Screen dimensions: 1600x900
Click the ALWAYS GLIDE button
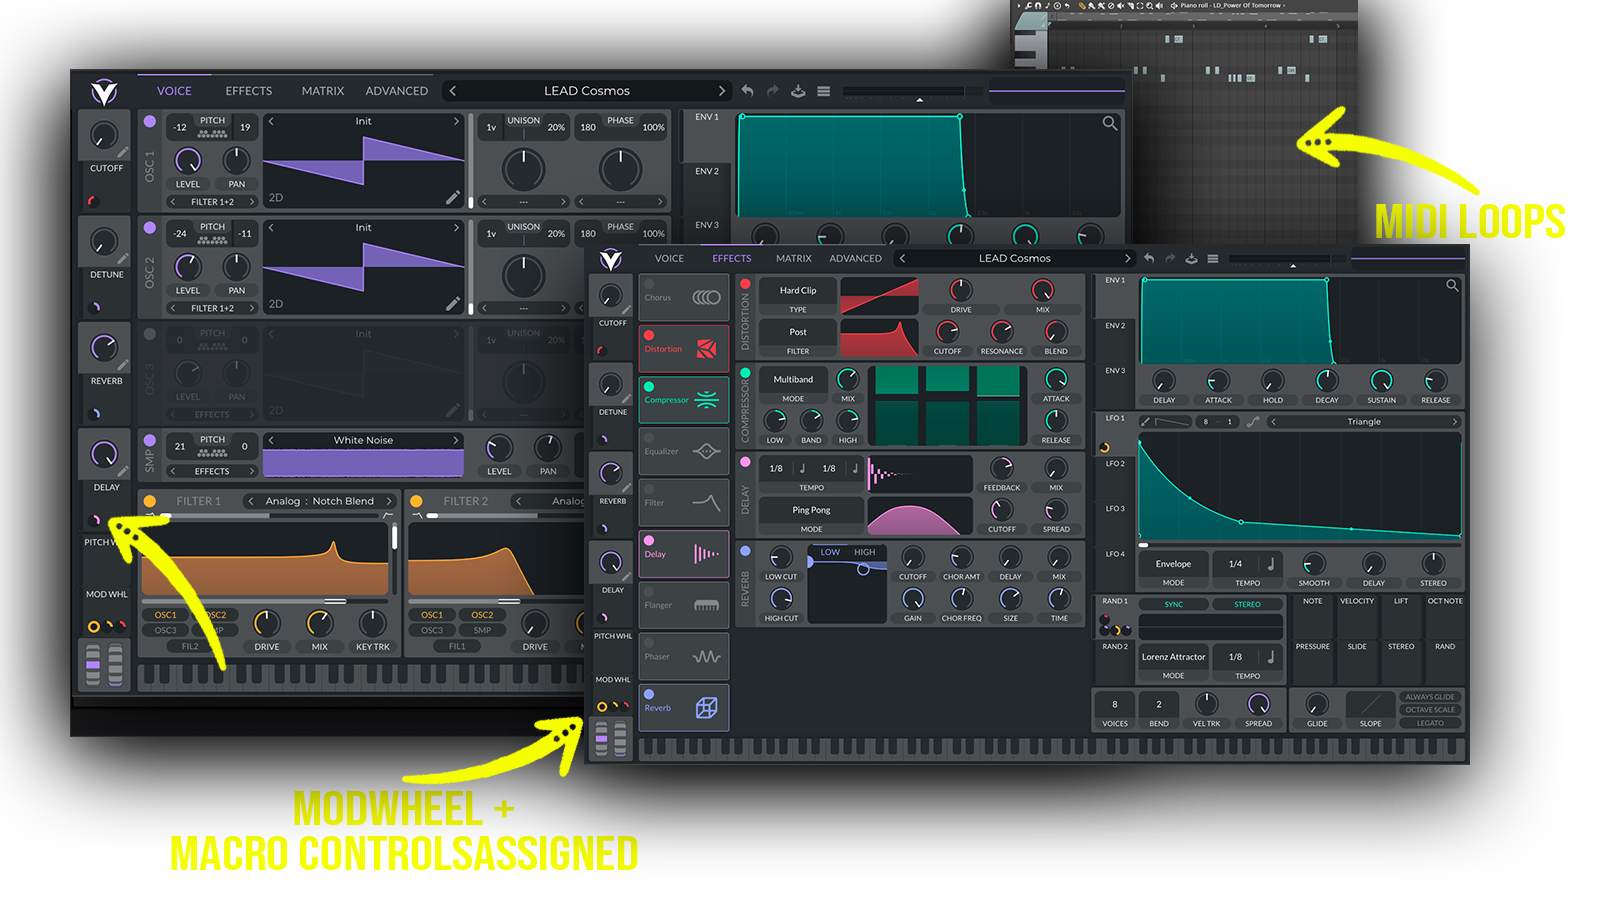tap(1430, 697)
